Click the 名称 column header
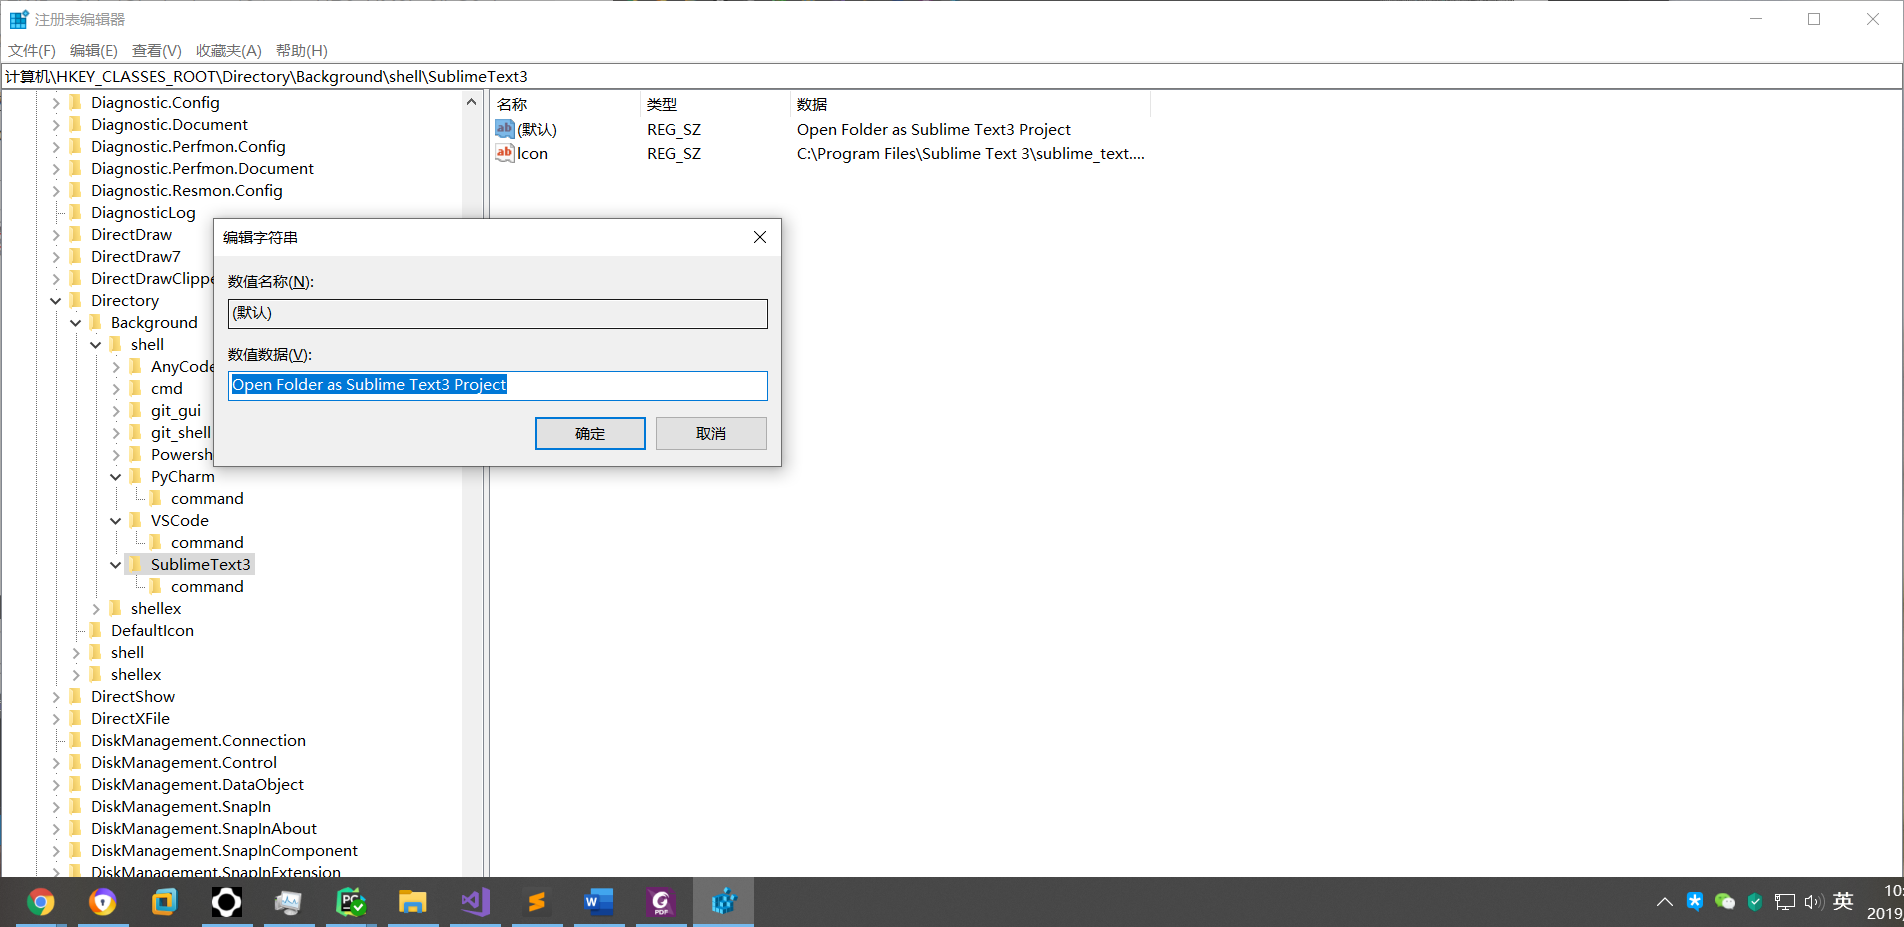 click(x=565, y=104)
